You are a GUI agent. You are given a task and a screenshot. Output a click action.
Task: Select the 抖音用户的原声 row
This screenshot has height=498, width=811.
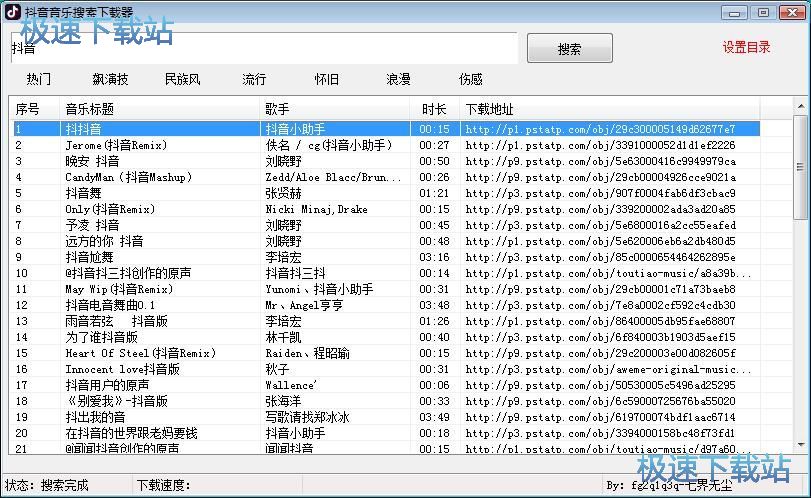tap(387, 385)
